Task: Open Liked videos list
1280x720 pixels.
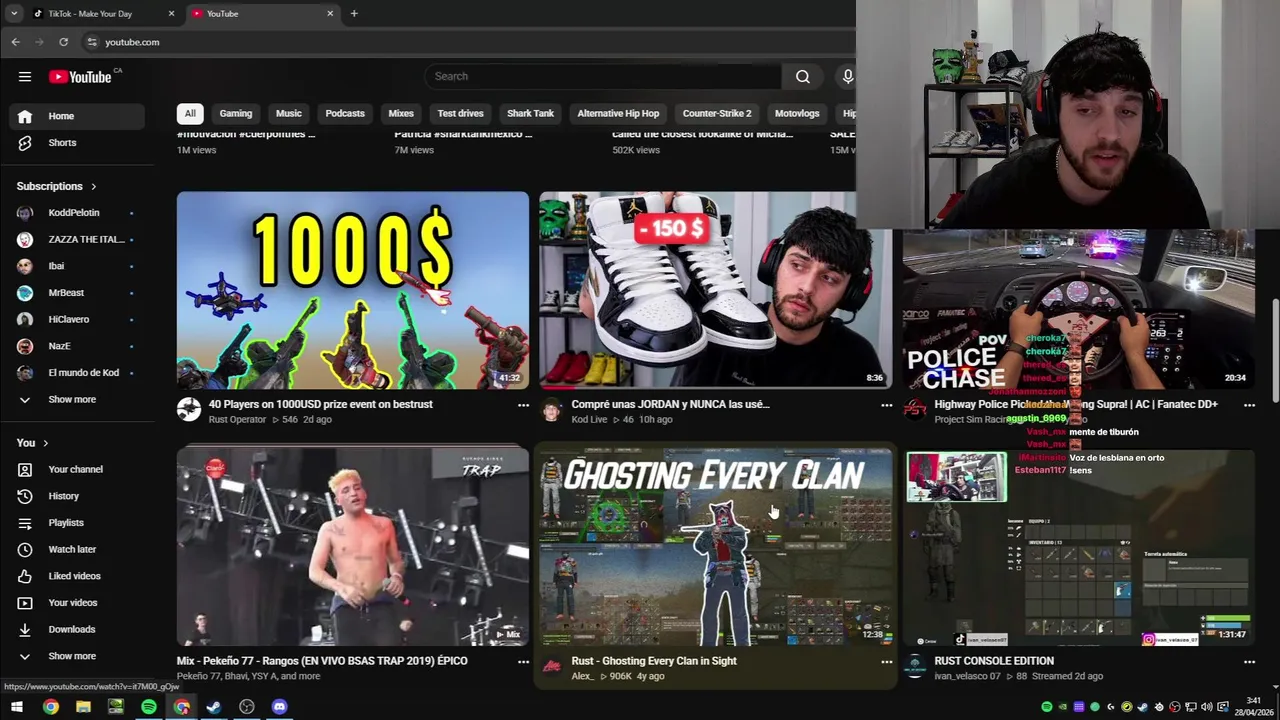Action: (78, 576)
